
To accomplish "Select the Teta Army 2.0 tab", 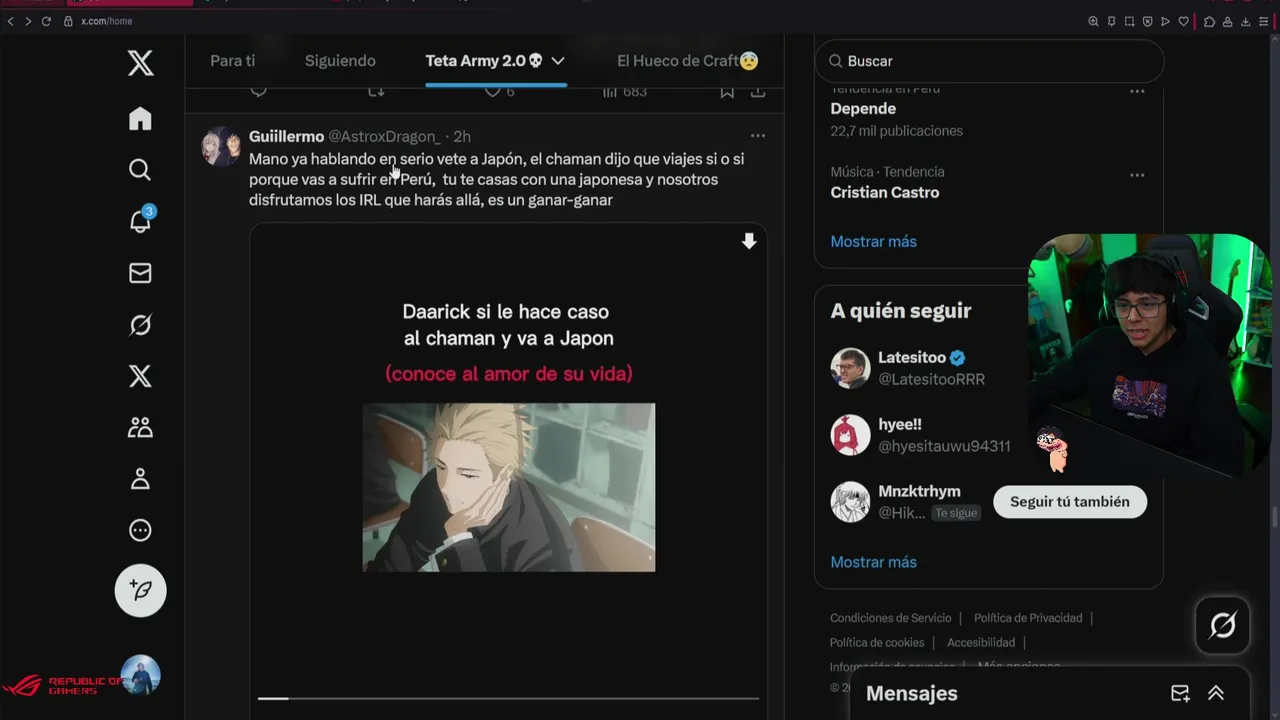I will point(484,61).
